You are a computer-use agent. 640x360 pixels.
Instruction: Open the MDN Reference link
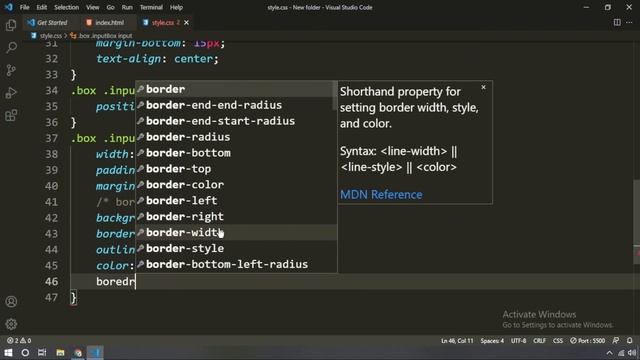pos(381,195)
